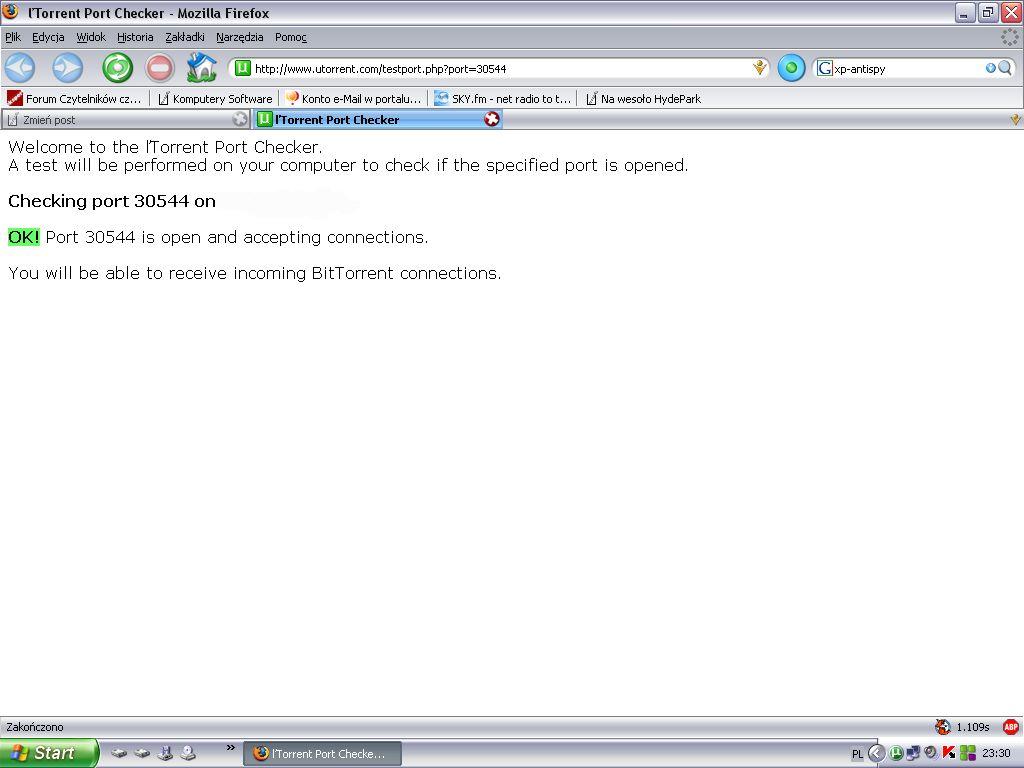Screen dimensions: 1024x768
Task: Click the green blocks tray icon
Action: 968,753
